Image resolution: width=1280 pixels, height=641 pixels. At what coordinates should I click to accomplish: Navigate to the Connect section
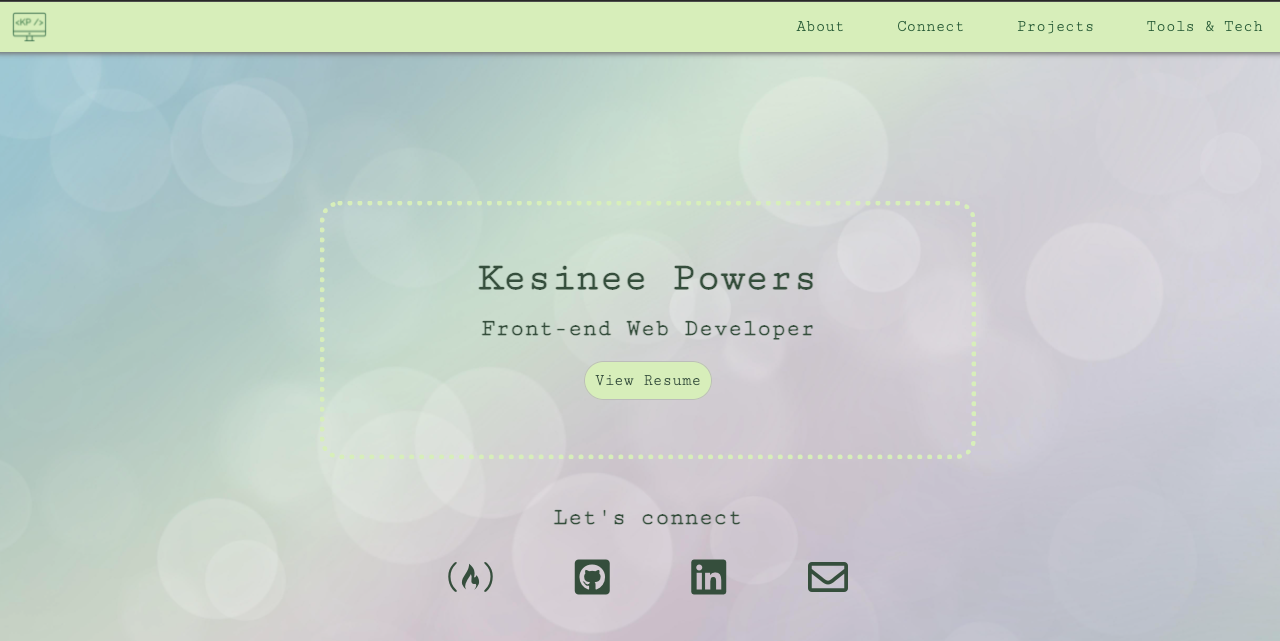click(930, 26)
